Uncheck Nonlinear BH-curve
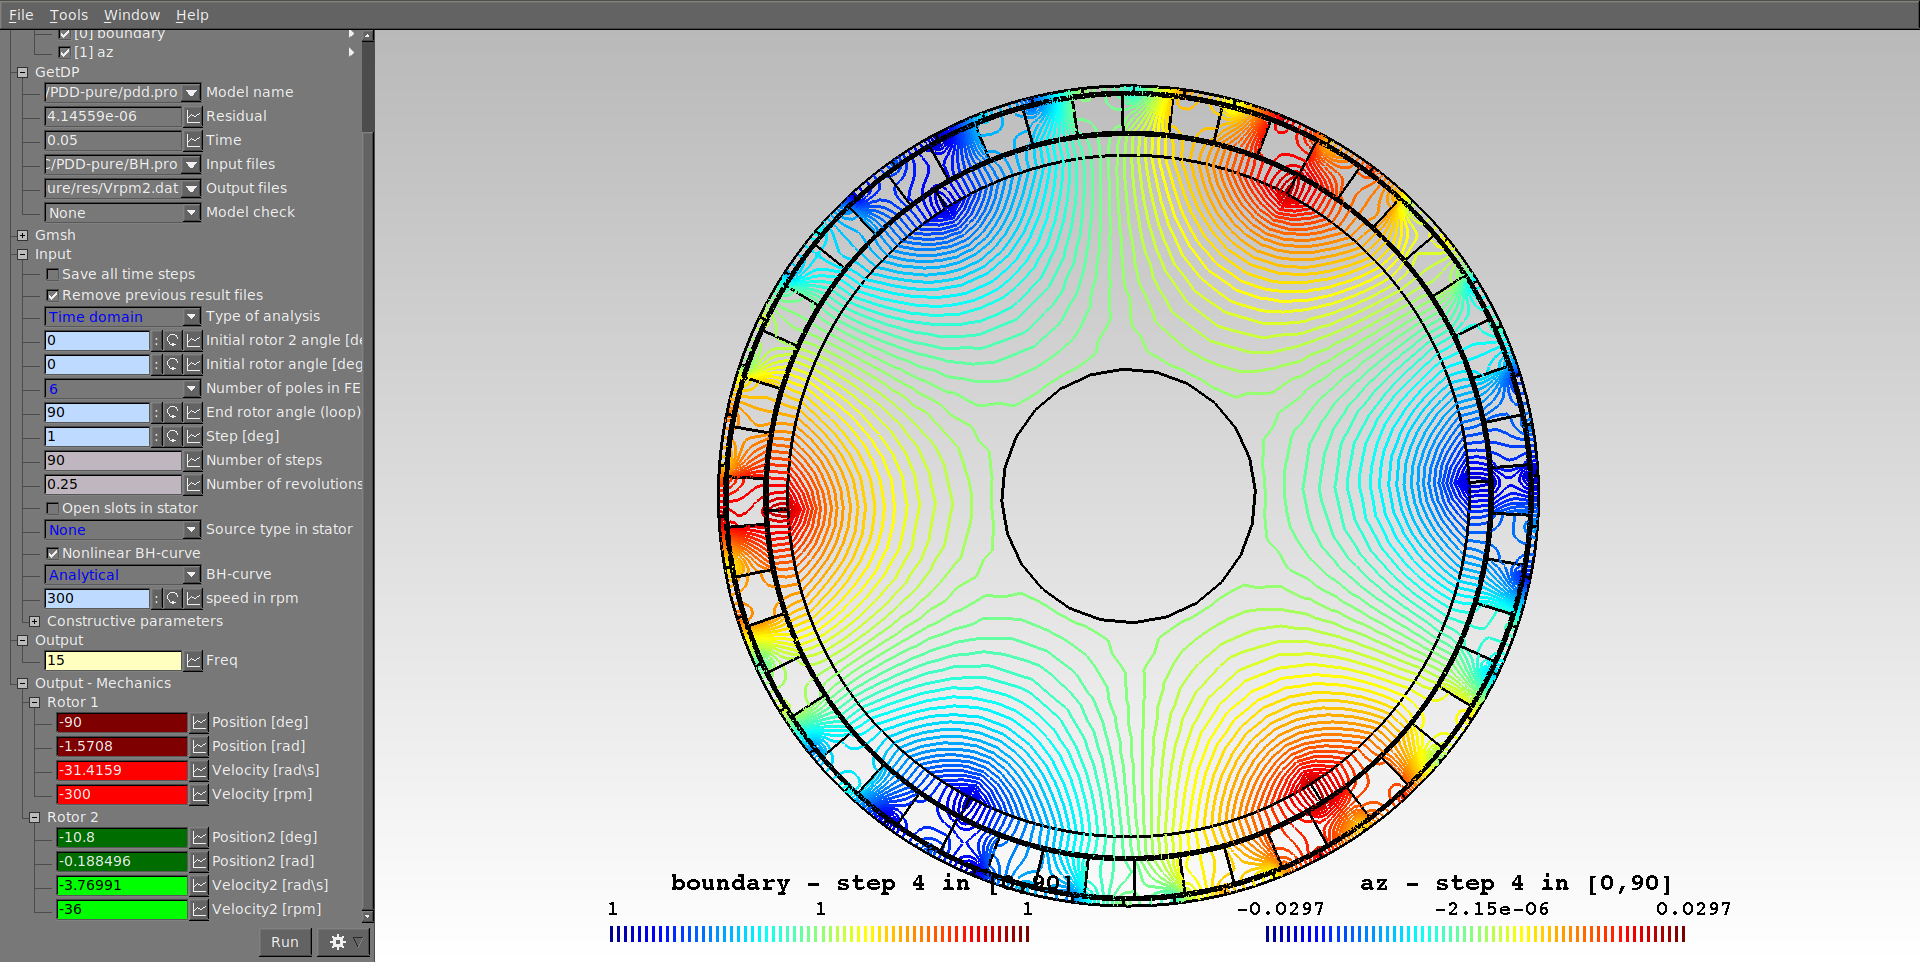 coord(53,552)
